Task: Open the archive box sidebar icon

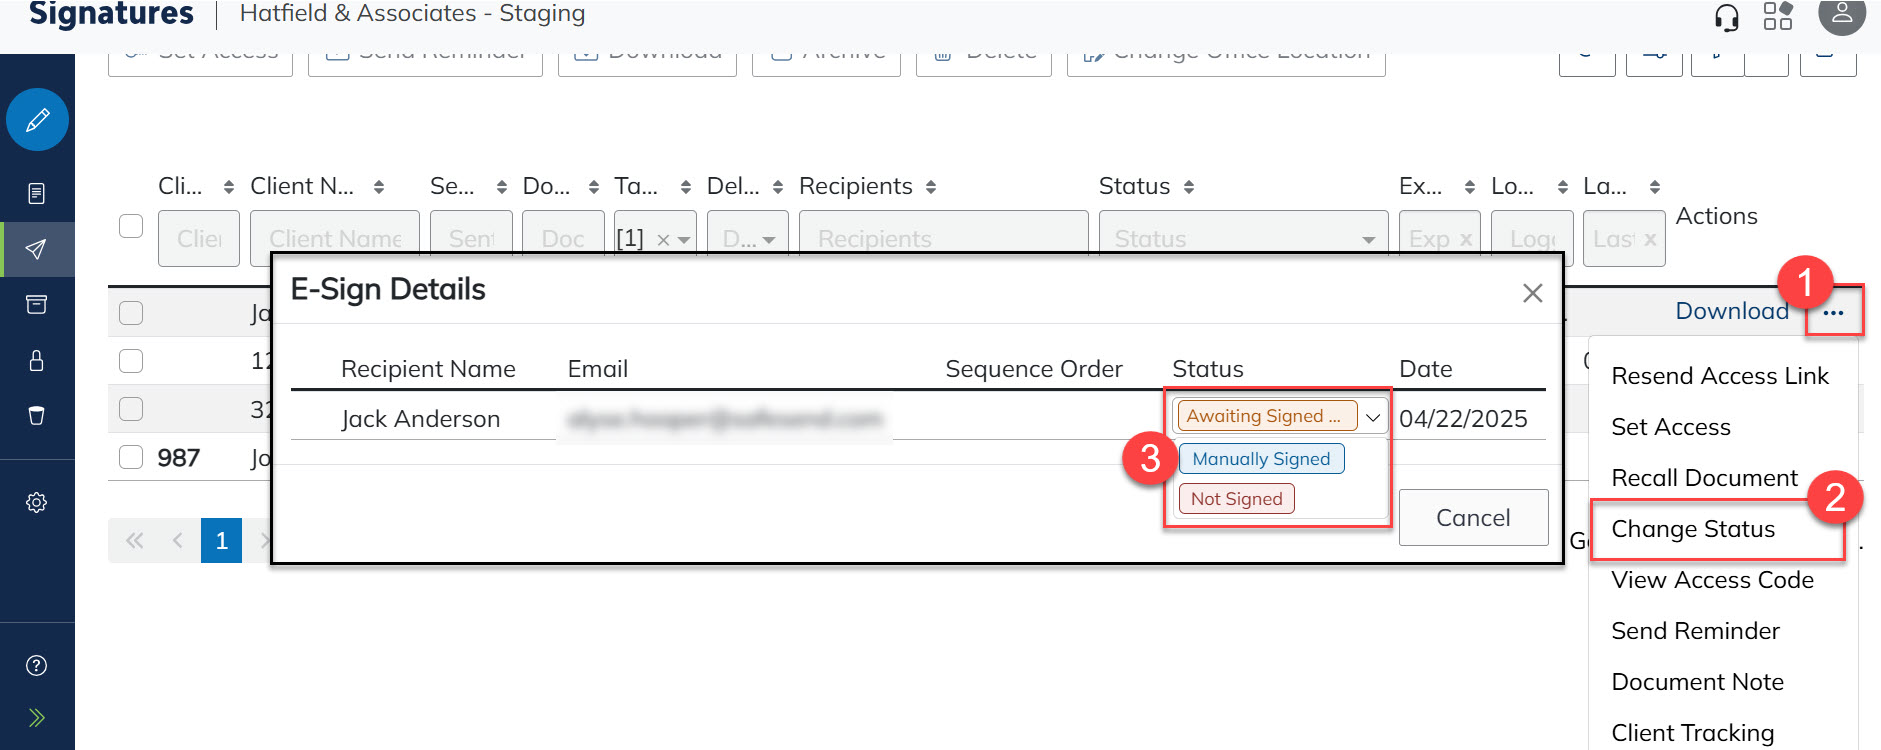Action: pyautogui.click(x=37, y=304)
